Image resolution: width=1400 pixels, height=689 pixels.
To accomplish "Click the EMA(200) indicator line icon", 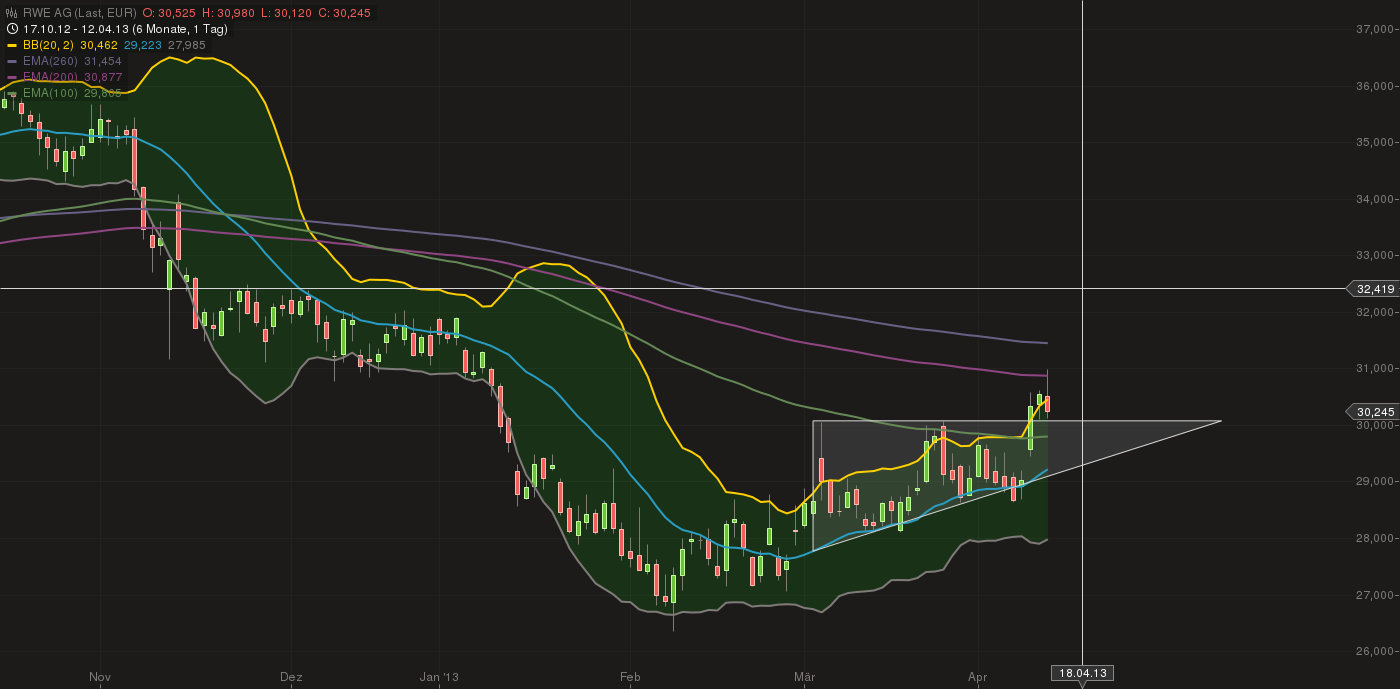I will point(12,77).
